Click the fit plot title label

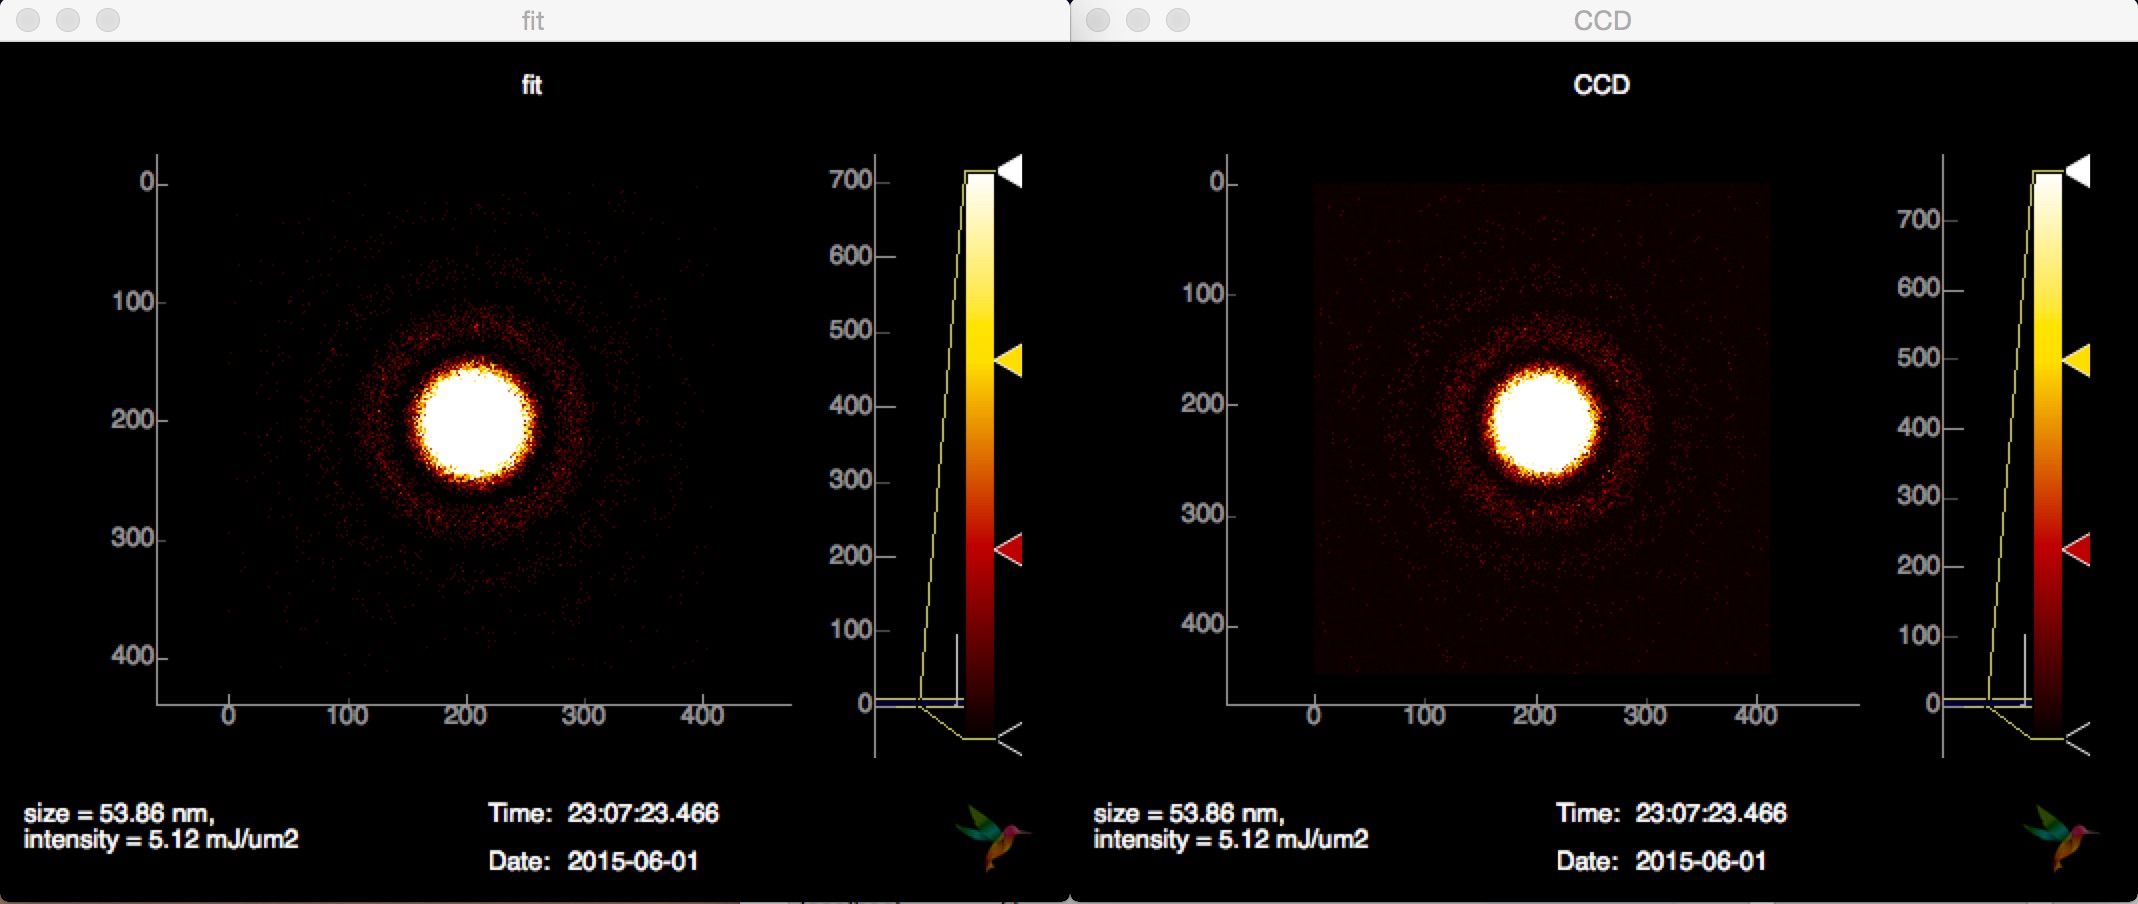(532, 85)
